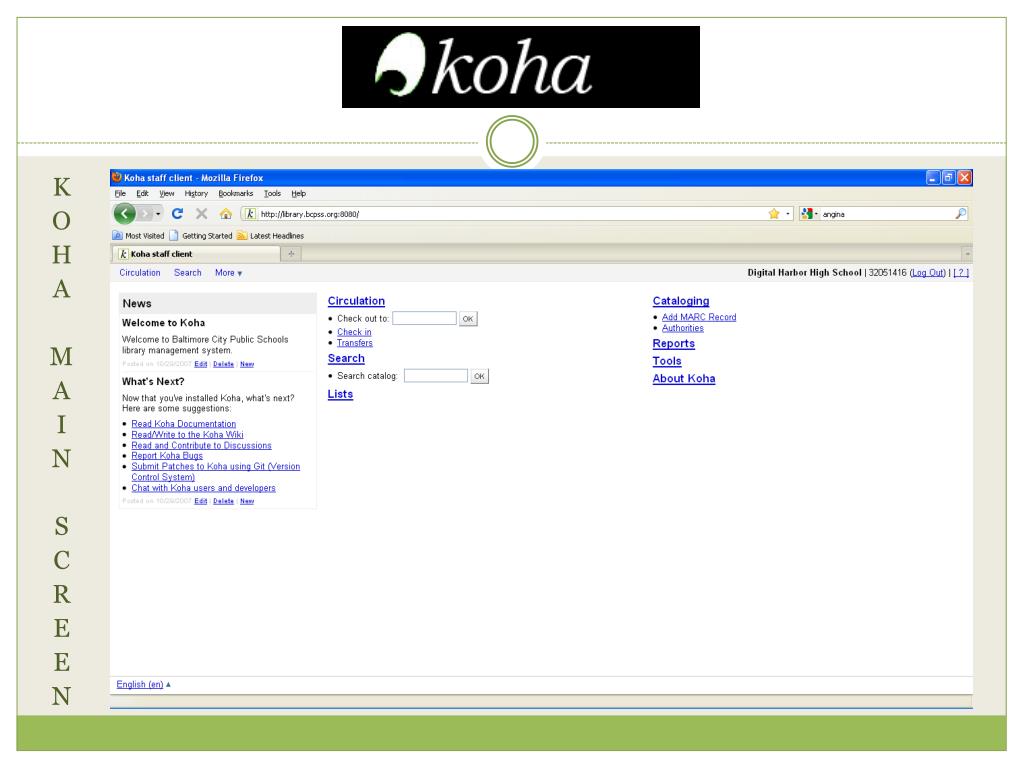
Task: Expand the More dropdown in Koha navigation
Action: (x=229, y=273)
